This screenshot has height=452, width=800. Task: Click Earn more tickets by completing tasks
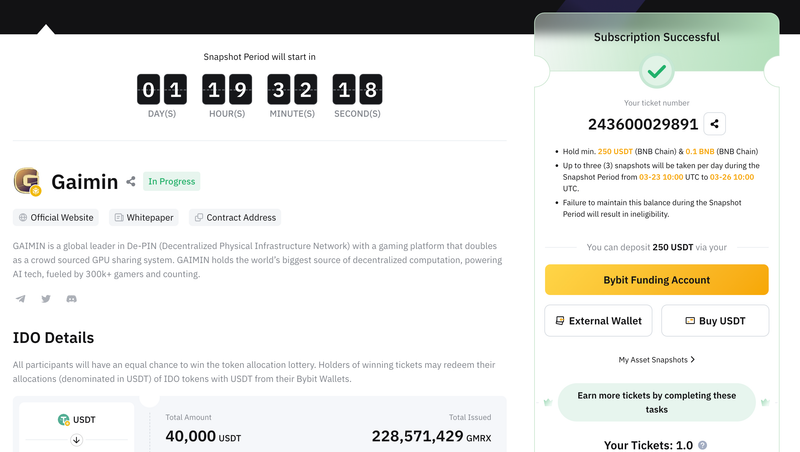[657, 403]
